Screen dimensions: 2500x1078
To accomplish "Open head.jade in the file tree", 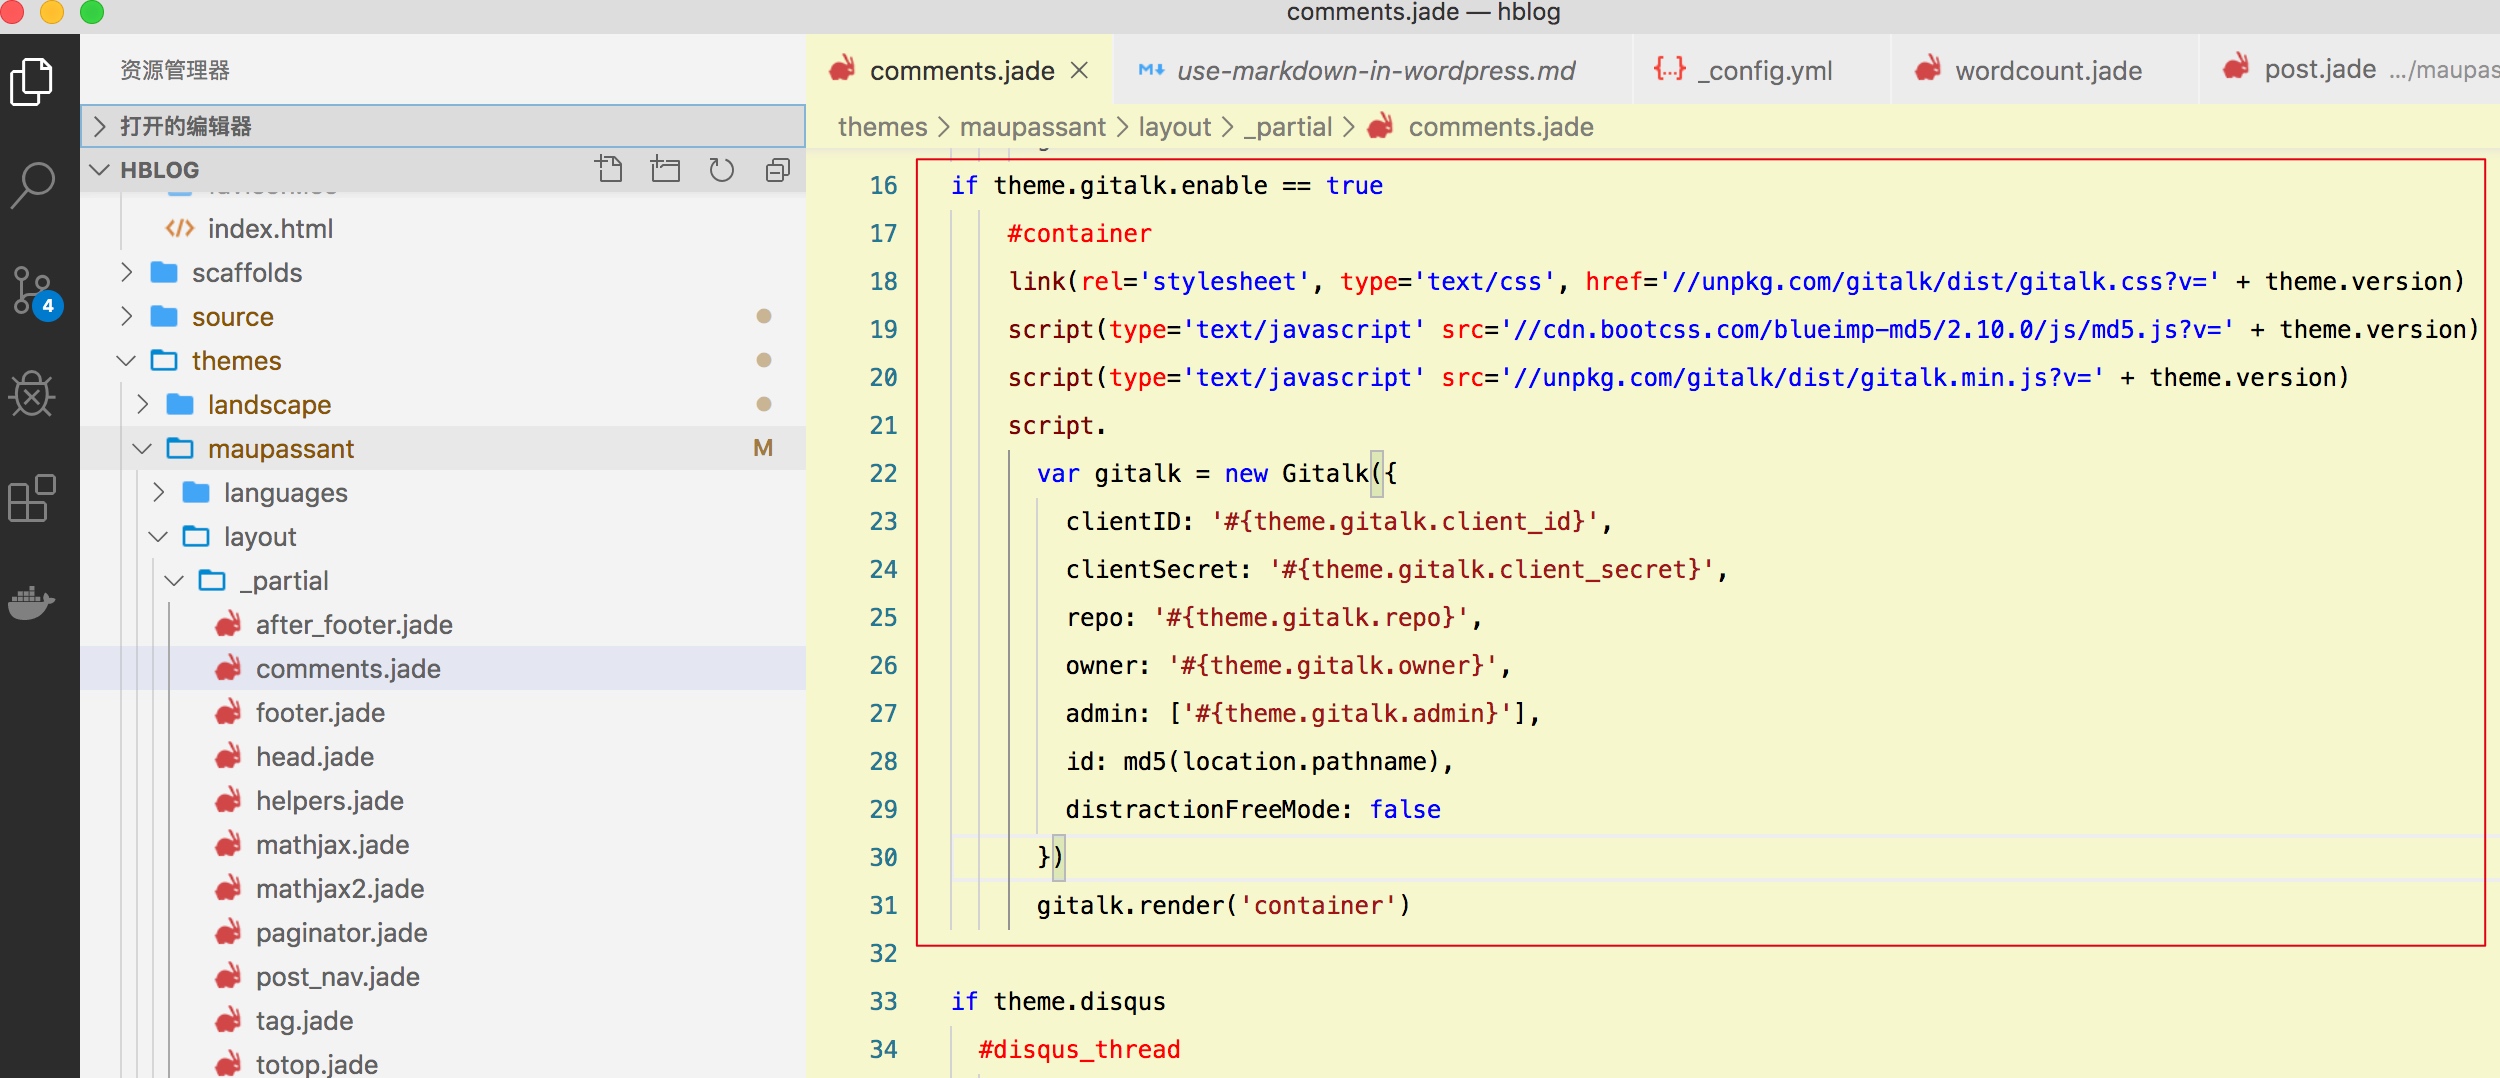I will tap(442, 757).
